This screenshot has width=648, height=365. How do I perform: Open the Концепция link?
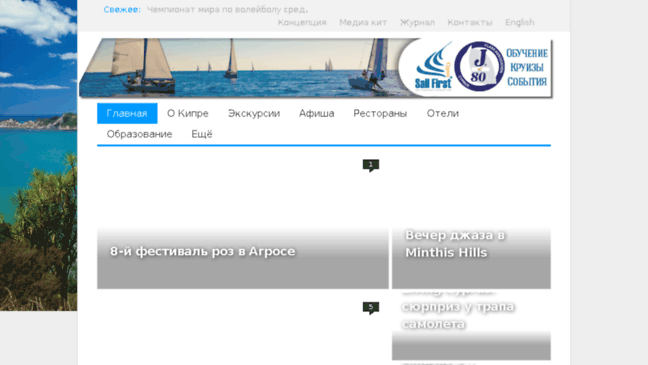coord(302,22)
